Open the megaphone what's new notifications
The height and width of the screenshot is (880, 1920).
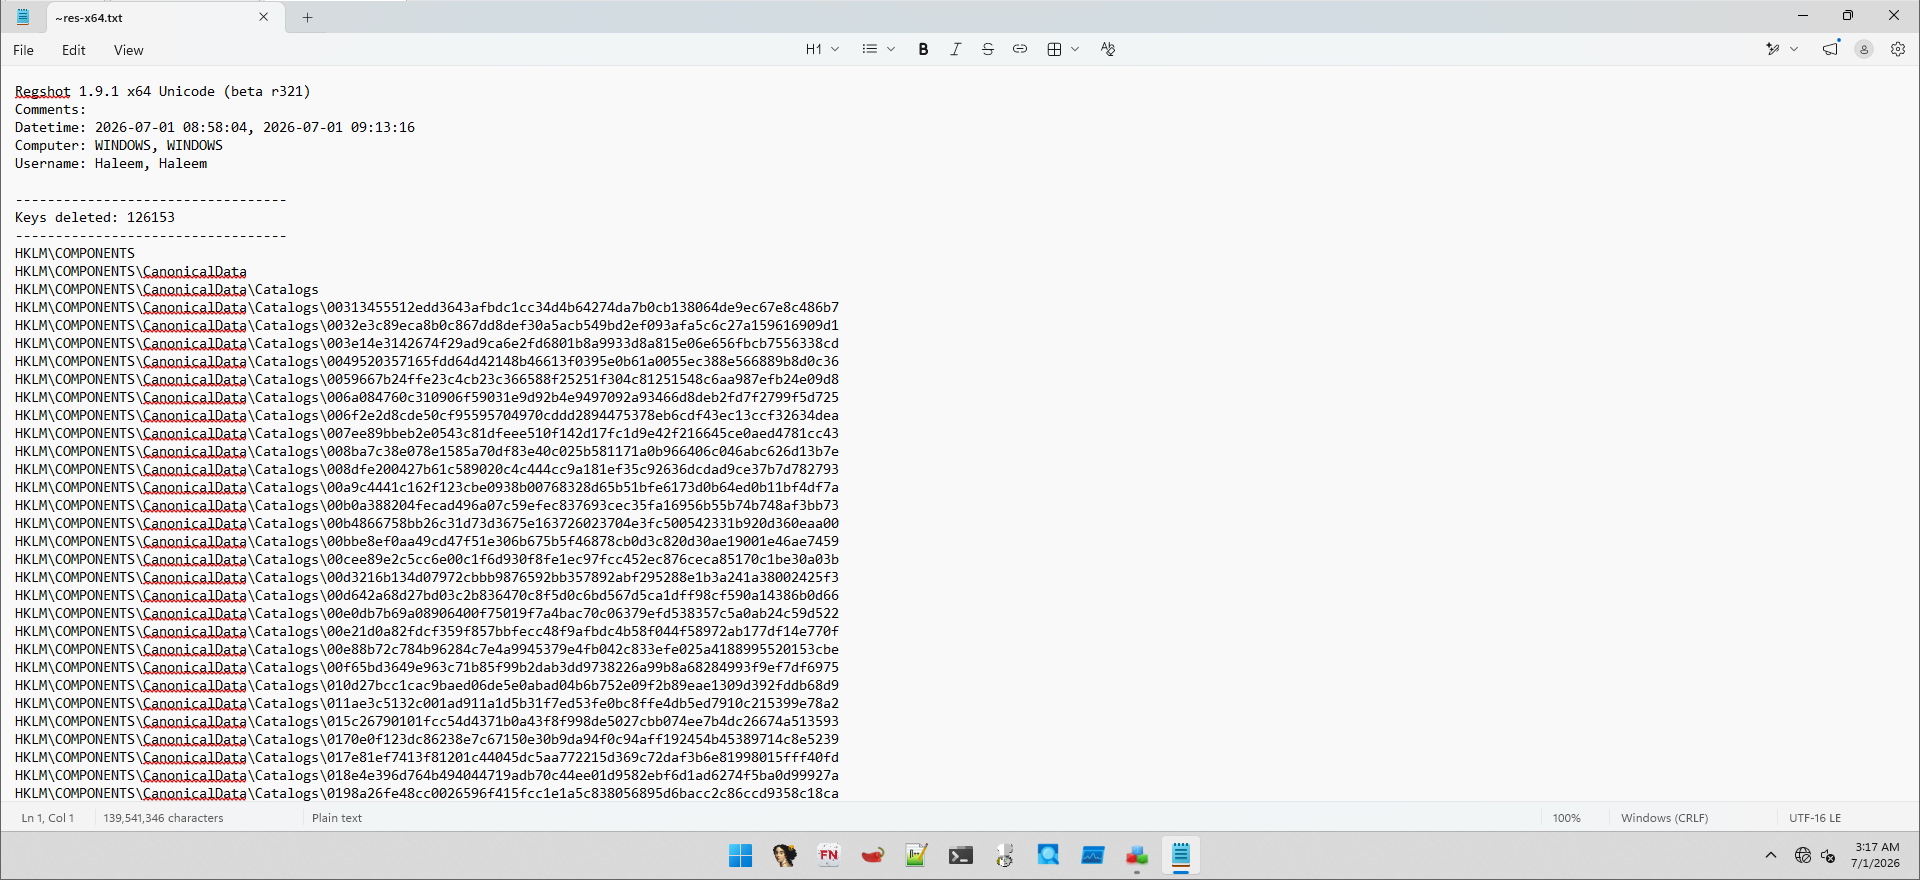pyautogui.click(x=1830, y=49)
